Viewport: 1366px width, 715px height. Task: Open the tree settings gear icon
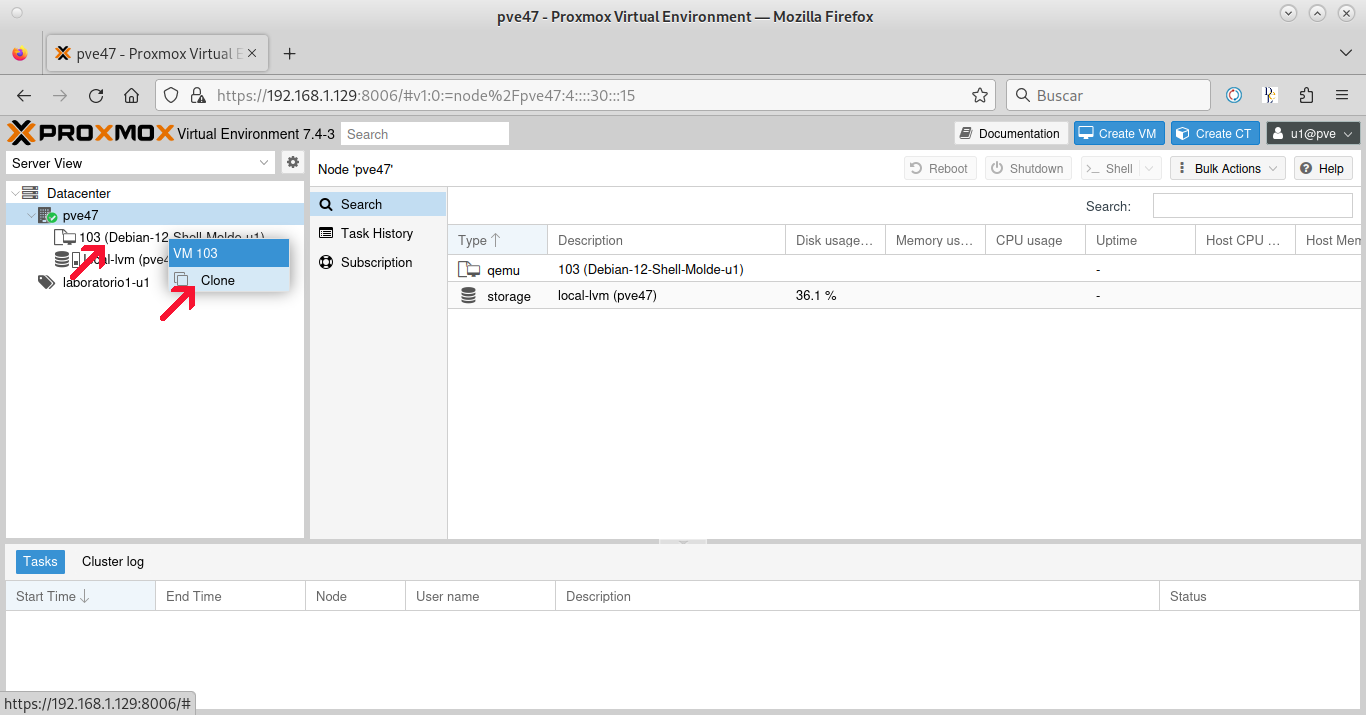click(293, 162)
